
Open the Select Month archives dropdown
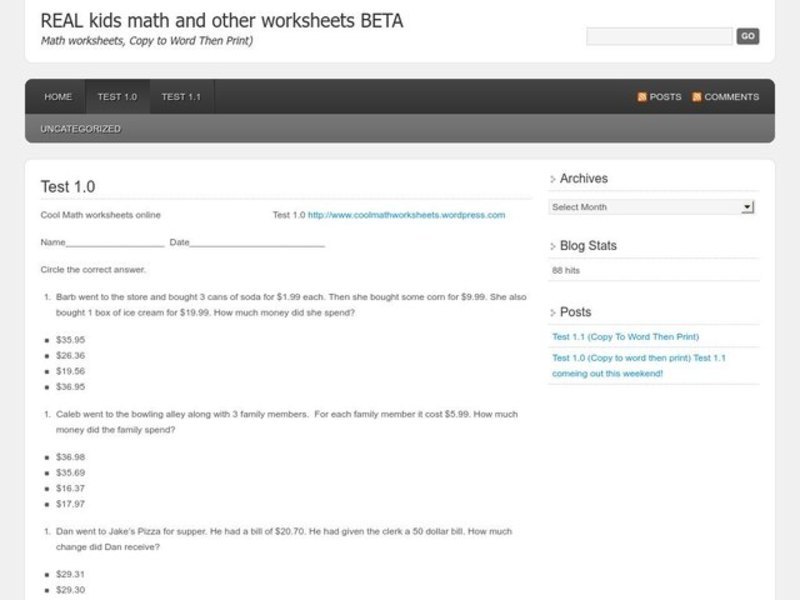click(650, 207)
